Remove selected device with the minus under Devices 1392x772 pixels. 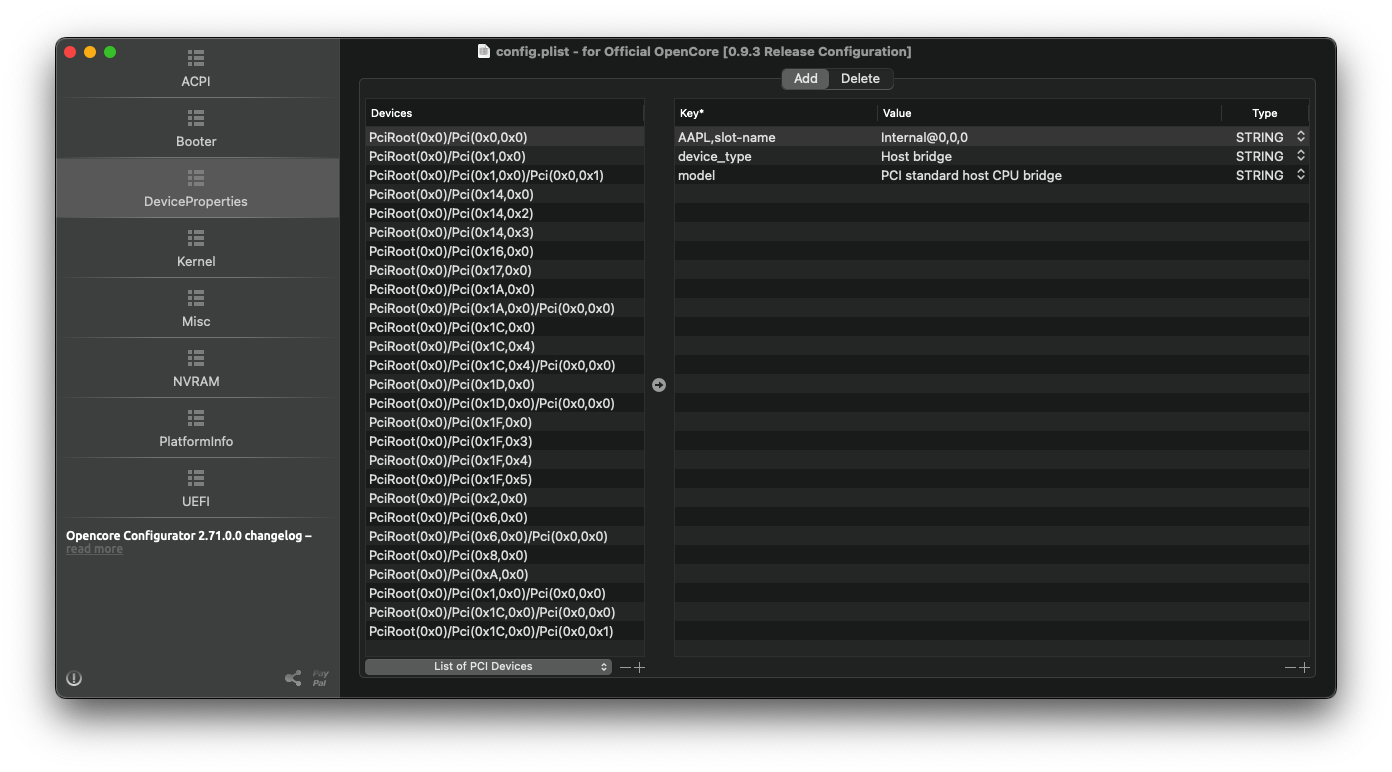[x=625, y=667]
